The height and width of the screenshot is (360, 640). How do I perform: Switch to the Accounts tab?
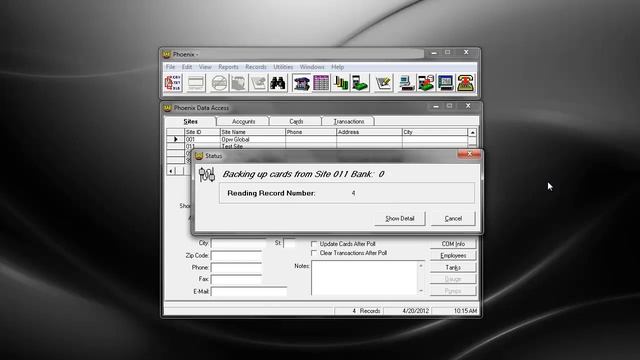click(x=243, y=122)
